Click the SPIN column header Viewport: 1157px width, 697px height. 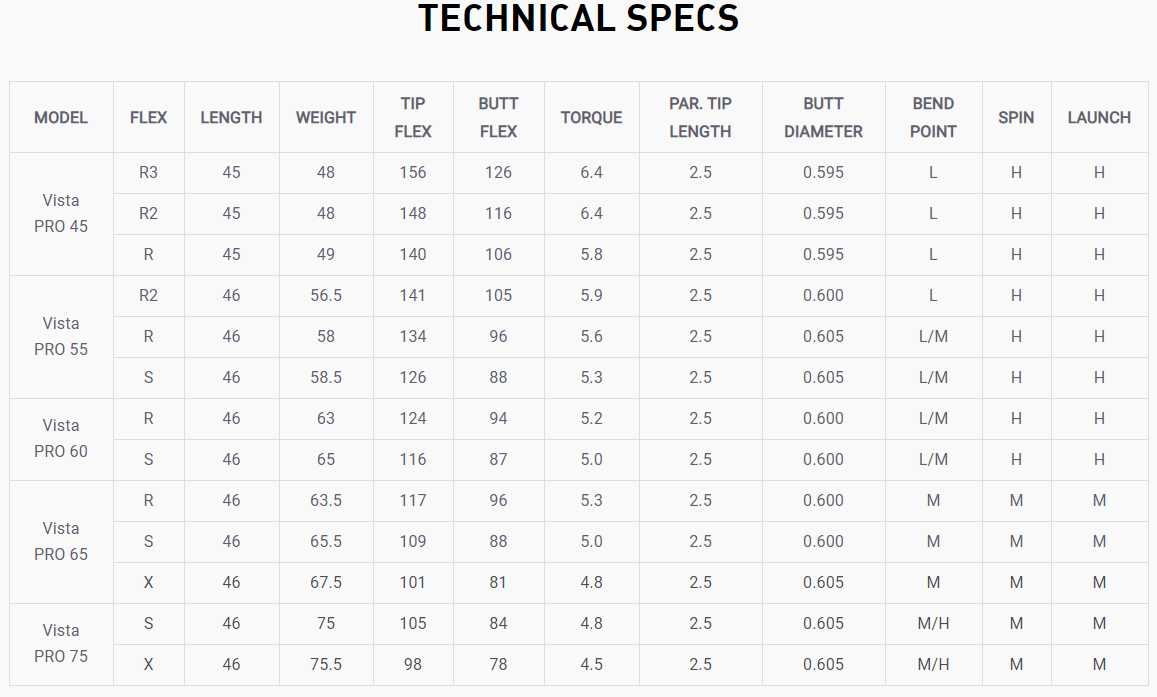point(1016,117)
